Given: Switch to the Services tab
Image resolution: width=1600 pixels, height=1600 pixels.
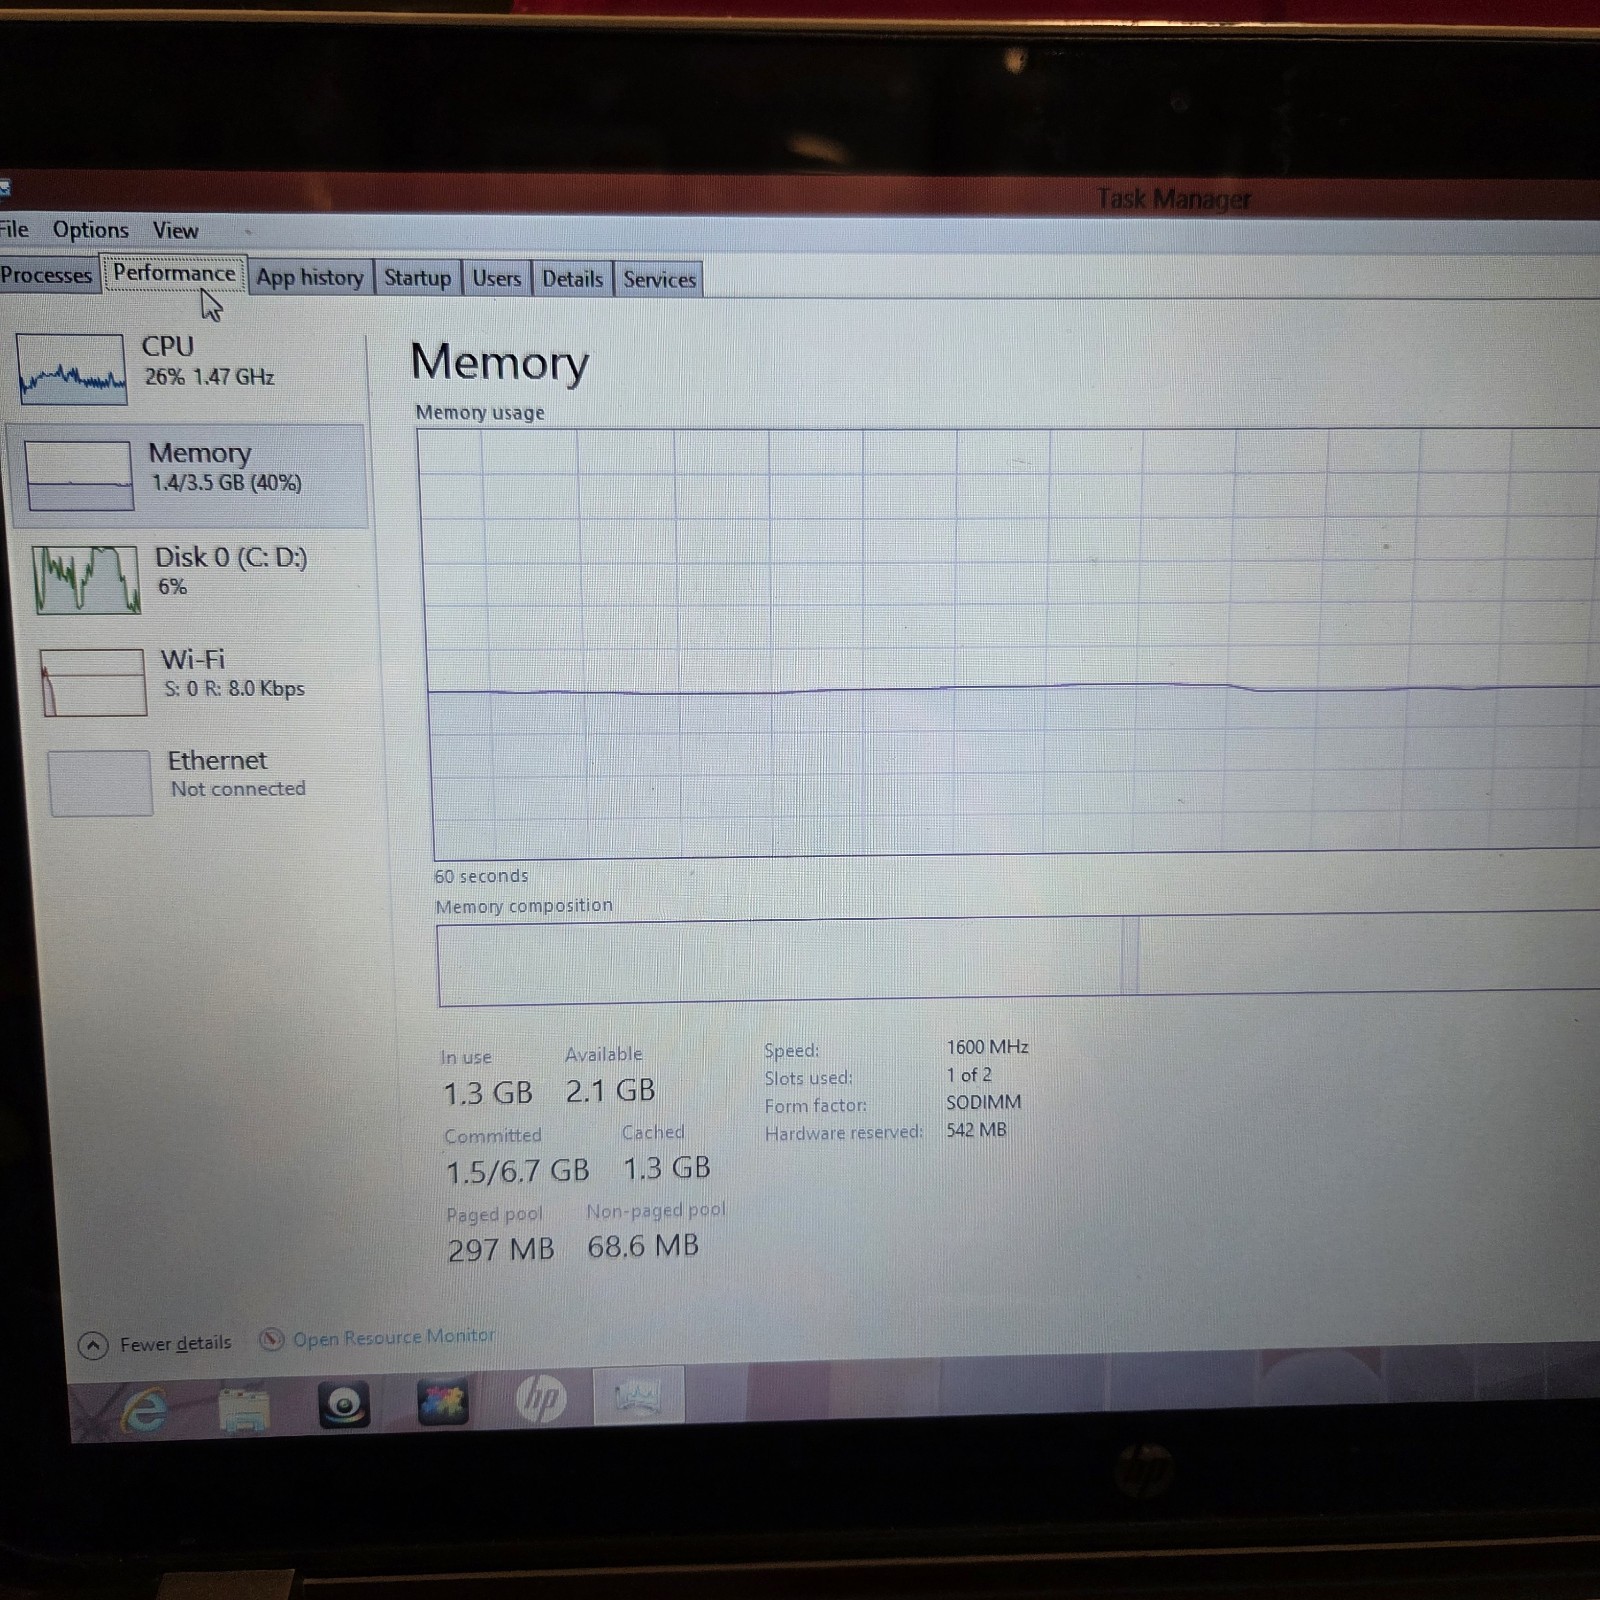Looking at the screenshot, I should pyautogui.click(x=659, y=280).
